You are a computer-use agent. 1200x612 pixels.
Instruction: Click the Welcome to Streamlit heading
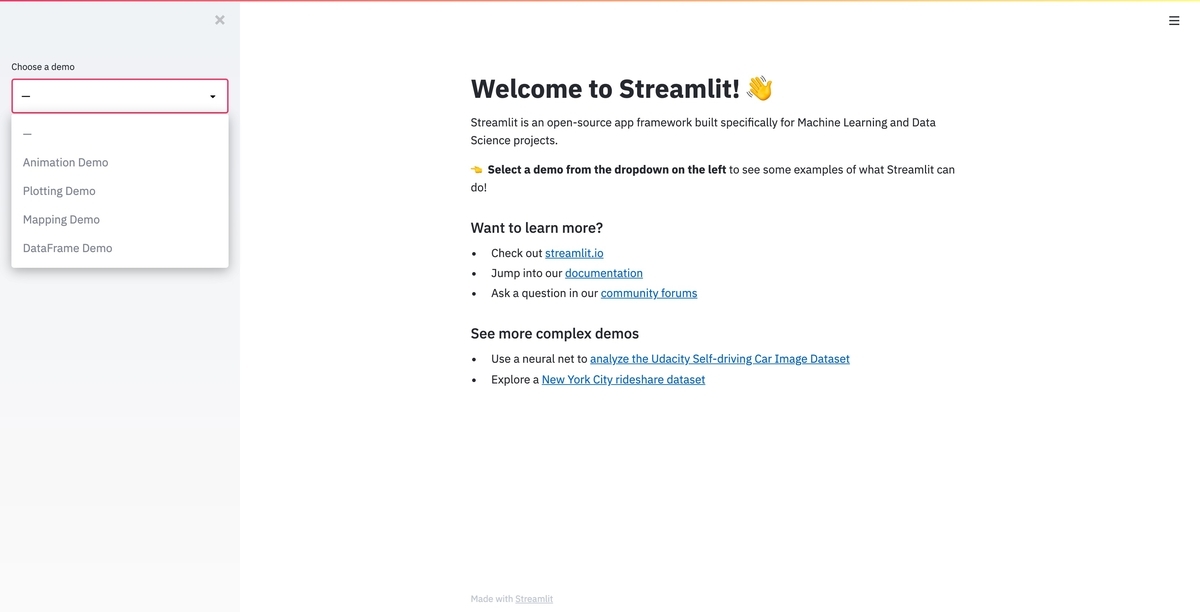(x=605, y=88)
